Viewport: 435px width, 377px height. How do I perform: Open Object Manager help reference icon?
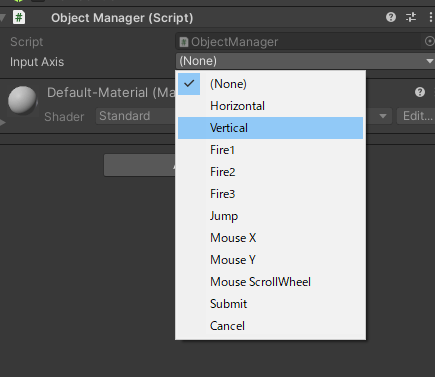391,17
